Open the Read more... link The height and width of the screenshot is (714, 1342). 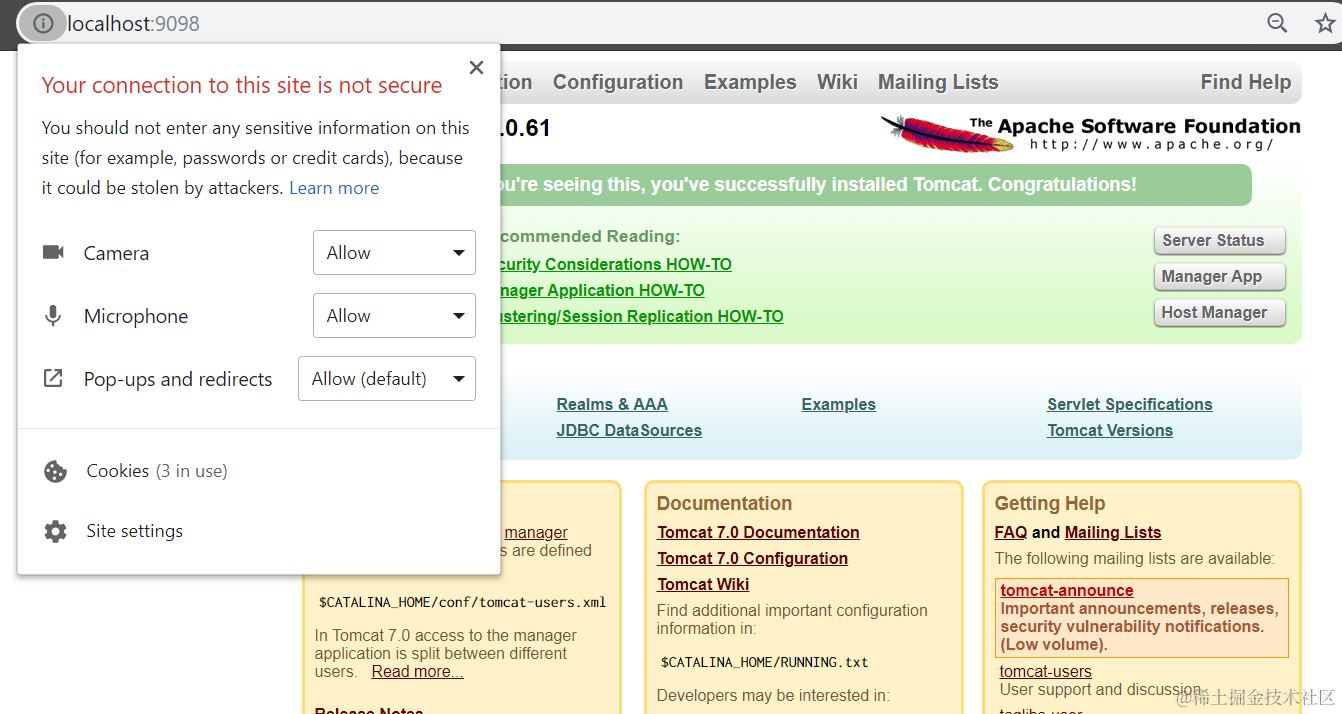pos(418,671)
